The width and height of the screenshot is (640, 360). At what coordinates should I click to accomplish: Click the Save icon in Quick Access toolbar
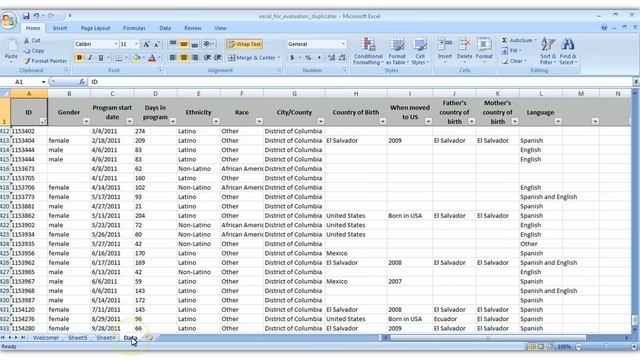(26, 16)
